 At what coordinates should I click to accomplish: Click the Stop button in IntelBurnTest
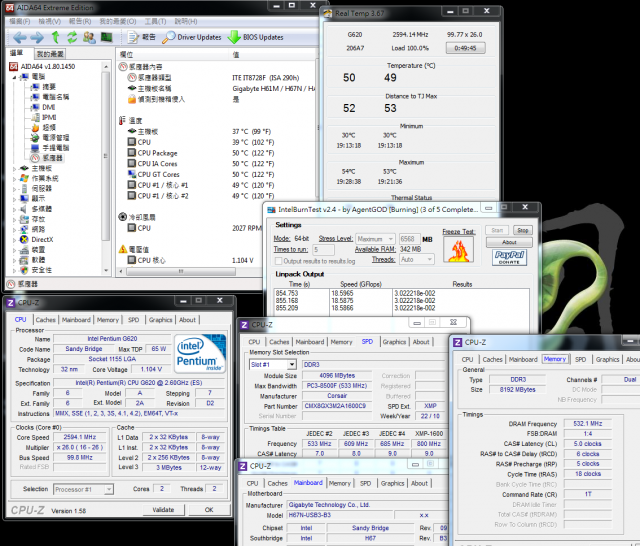[x=523, y=231]
